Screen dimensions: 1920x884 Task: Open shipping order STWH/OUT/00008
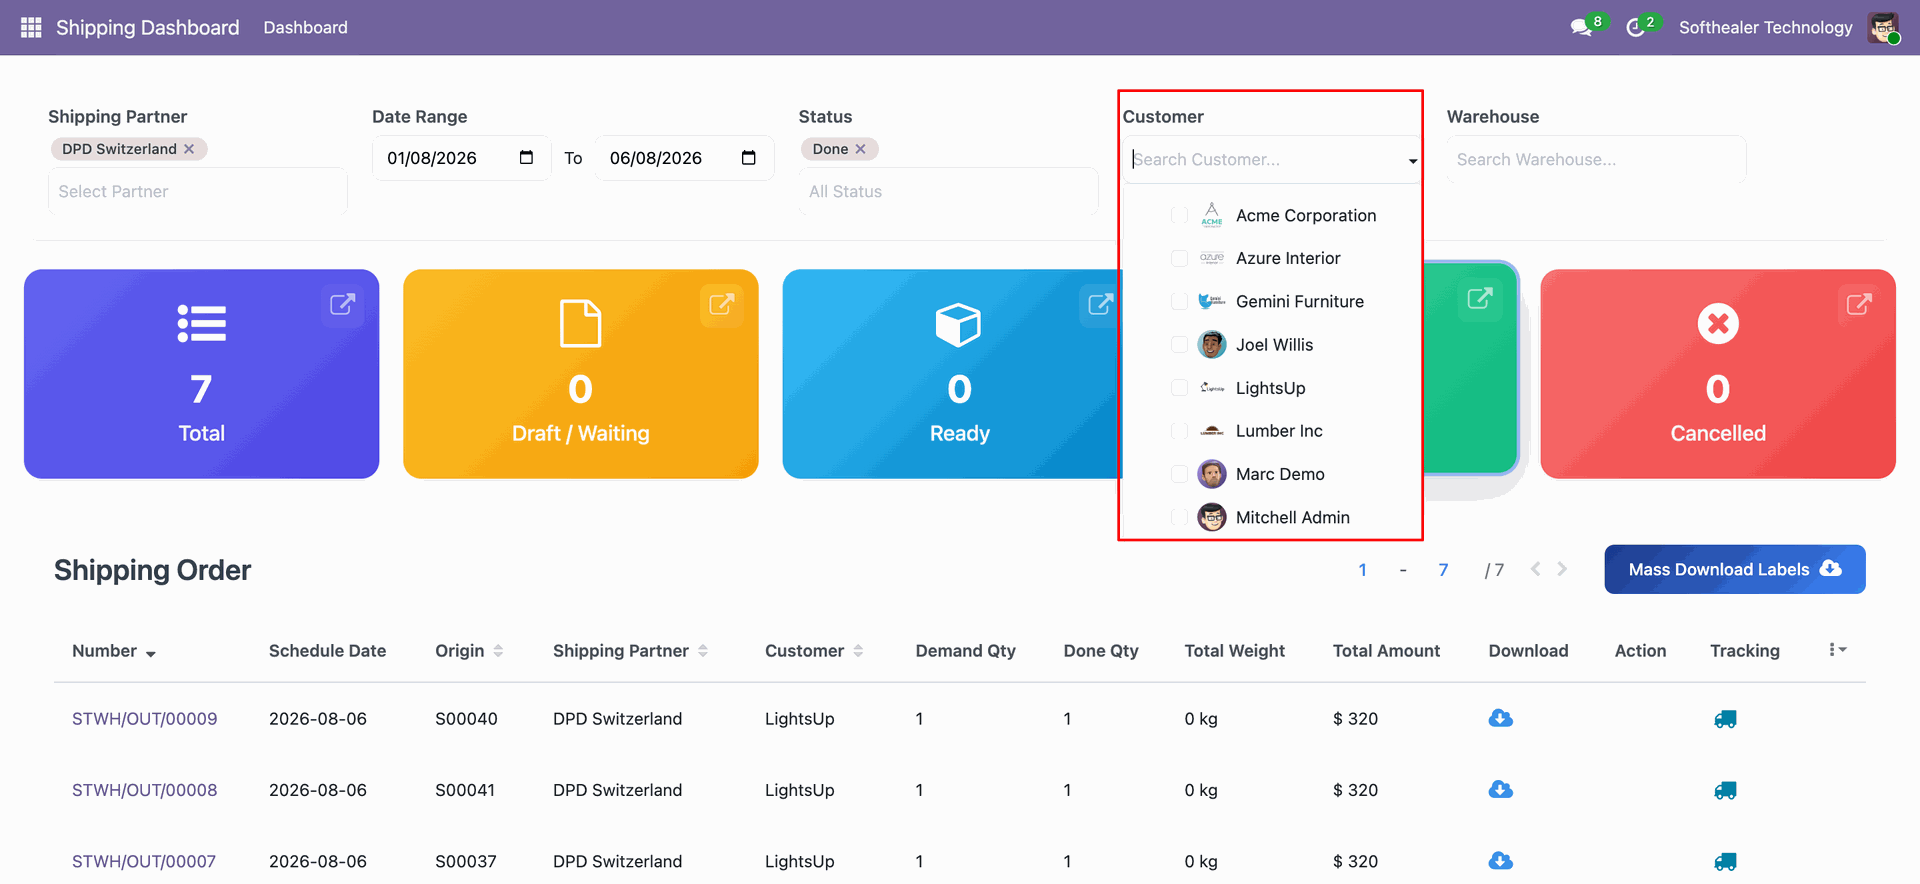[x=145, y=790]
